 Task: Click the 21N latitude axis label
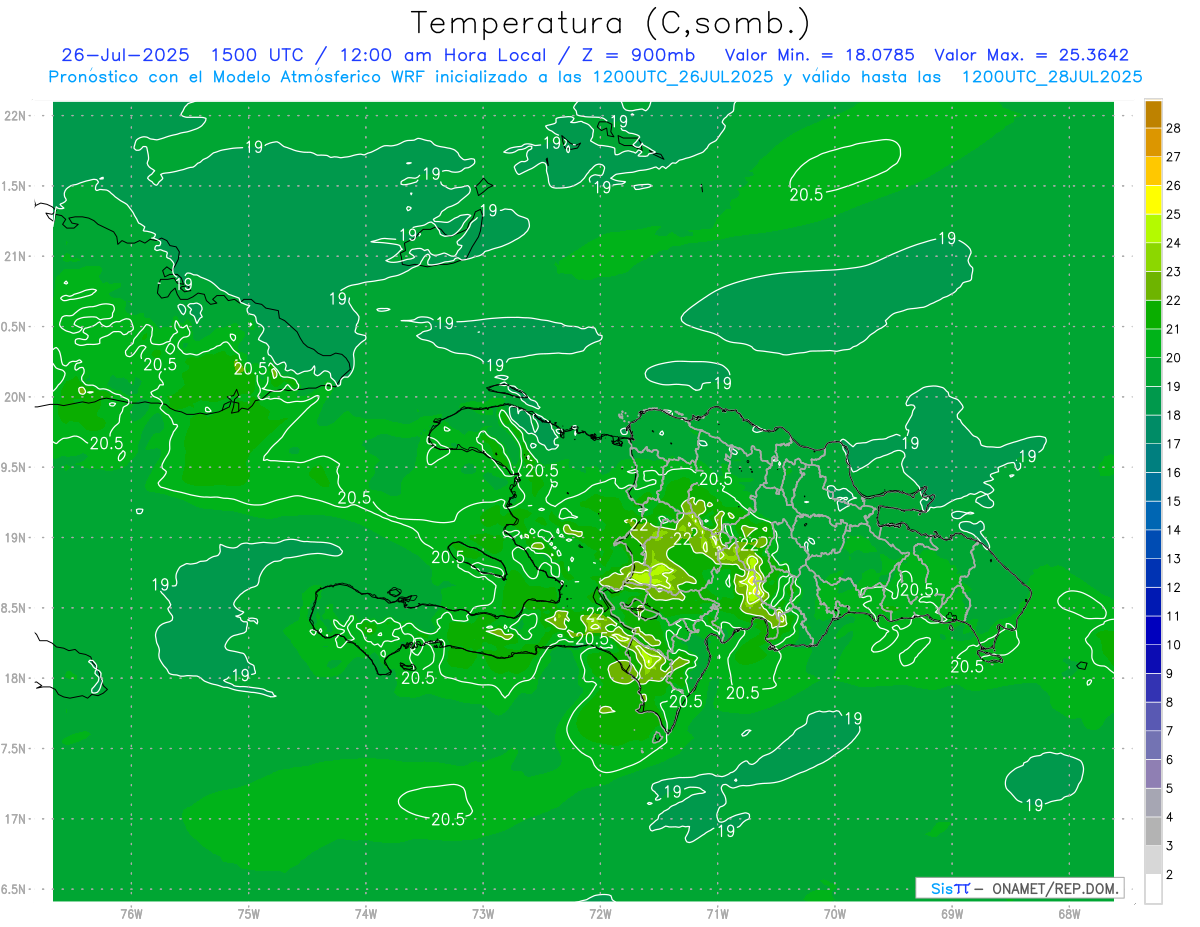point(15,256)
